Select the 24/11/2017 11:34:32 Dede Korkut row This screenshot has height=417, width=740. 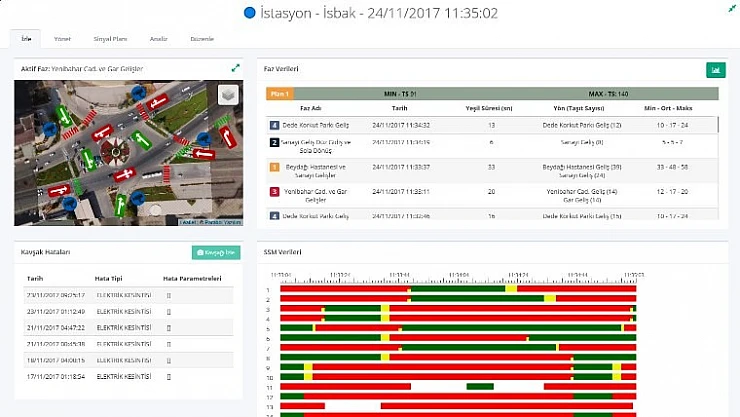pyautogui.click(x=491, y=125)
